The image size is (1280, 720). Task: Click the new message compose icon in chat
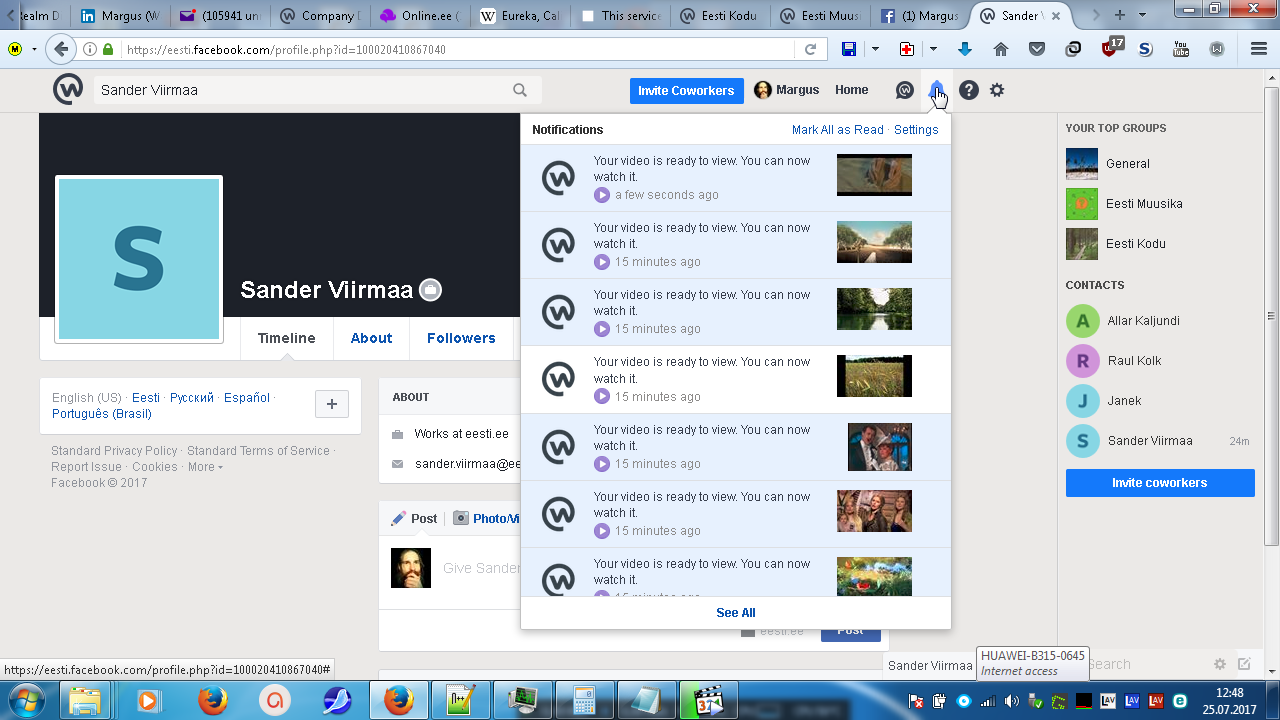coord(1244,664)
